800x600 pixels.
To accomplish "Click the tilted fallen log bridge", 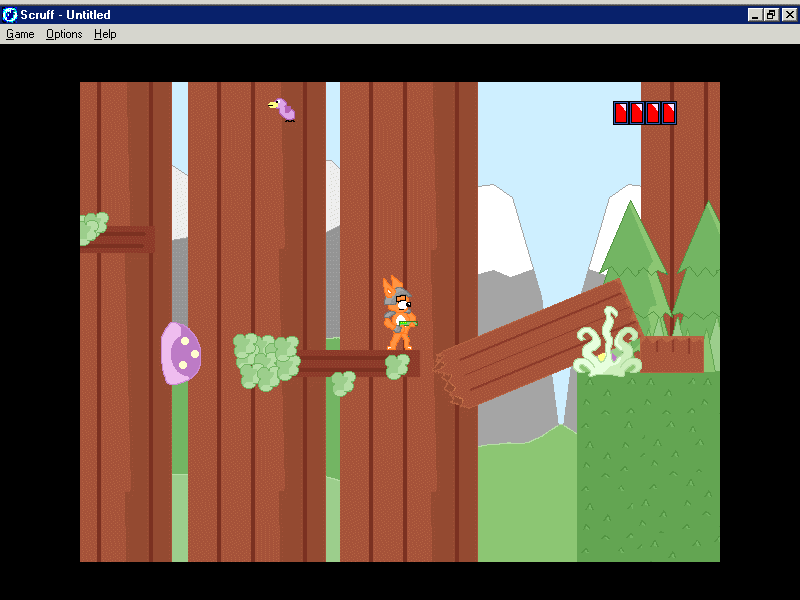I will (x=535, y=344).
